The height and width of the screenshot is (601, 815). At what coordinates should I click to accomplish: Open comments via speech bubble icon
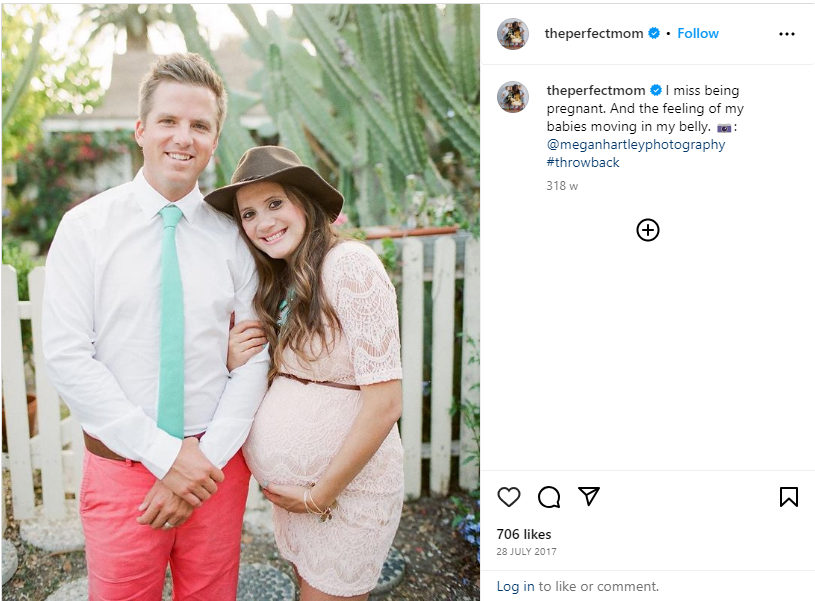(549, 497)
